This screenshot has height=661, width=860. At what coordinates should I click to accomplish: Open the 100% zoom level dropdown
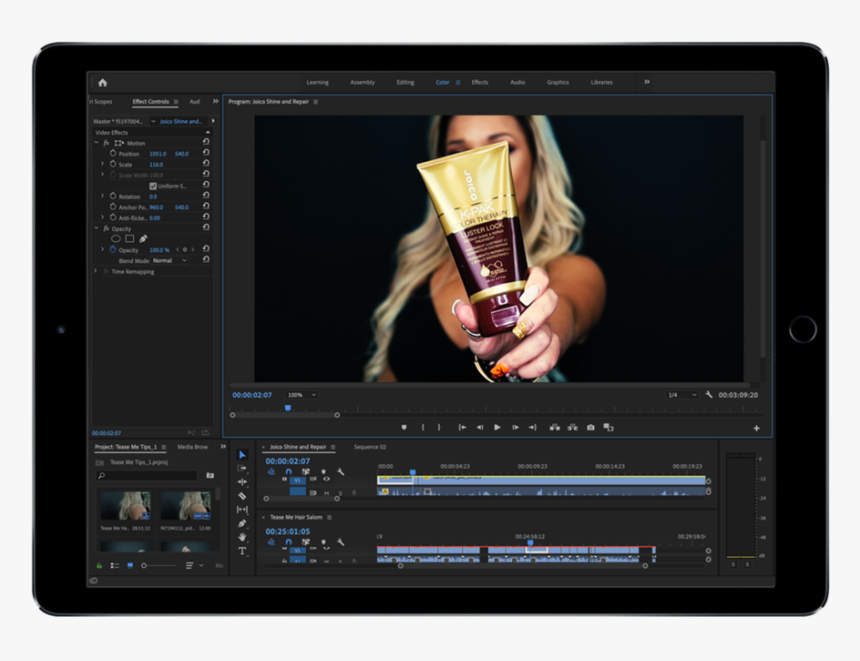(301, 395)
